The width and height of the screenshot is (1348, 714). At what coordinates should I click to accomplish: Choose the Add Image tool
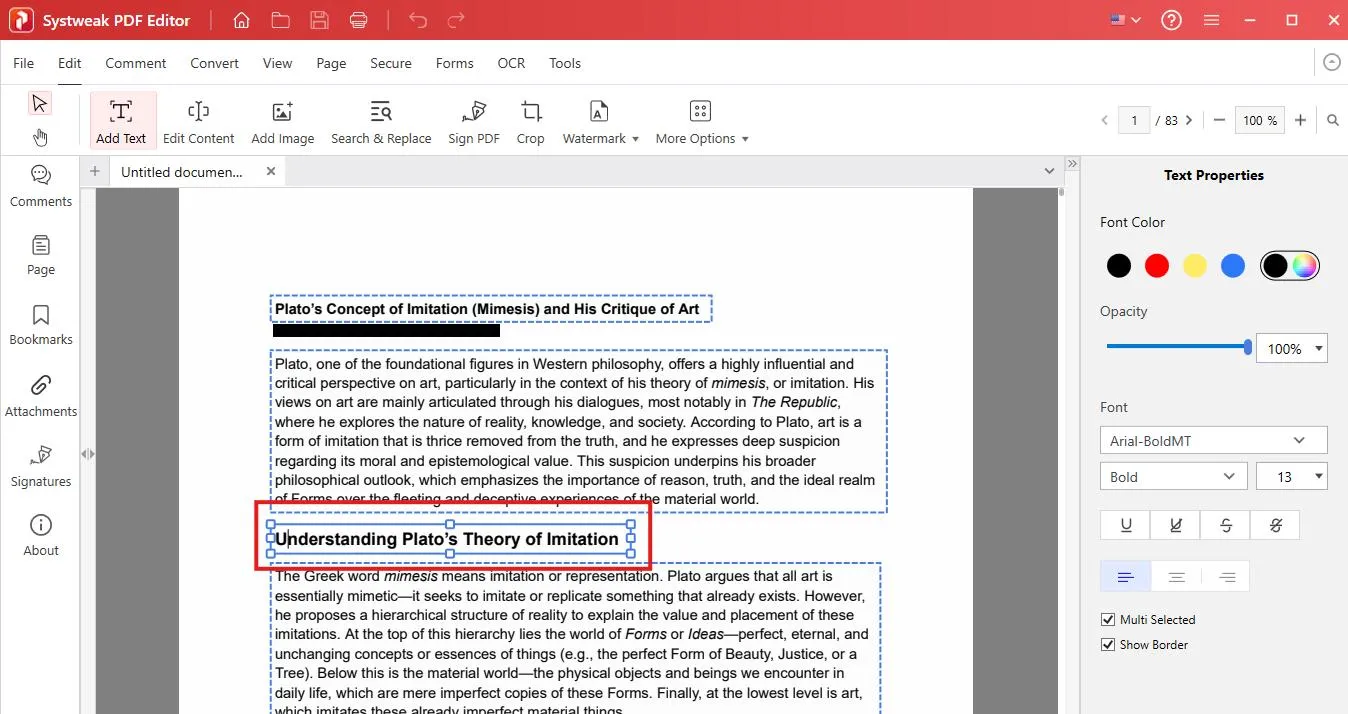tap(282, 121)
